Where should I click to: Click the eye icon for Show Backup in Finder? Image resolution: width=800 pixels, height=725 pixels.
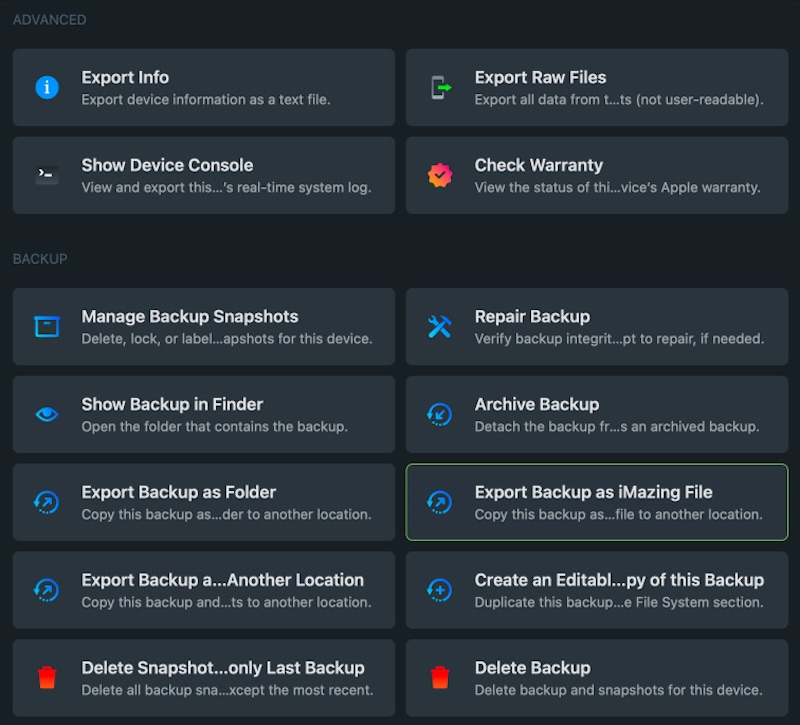[46, 414]
